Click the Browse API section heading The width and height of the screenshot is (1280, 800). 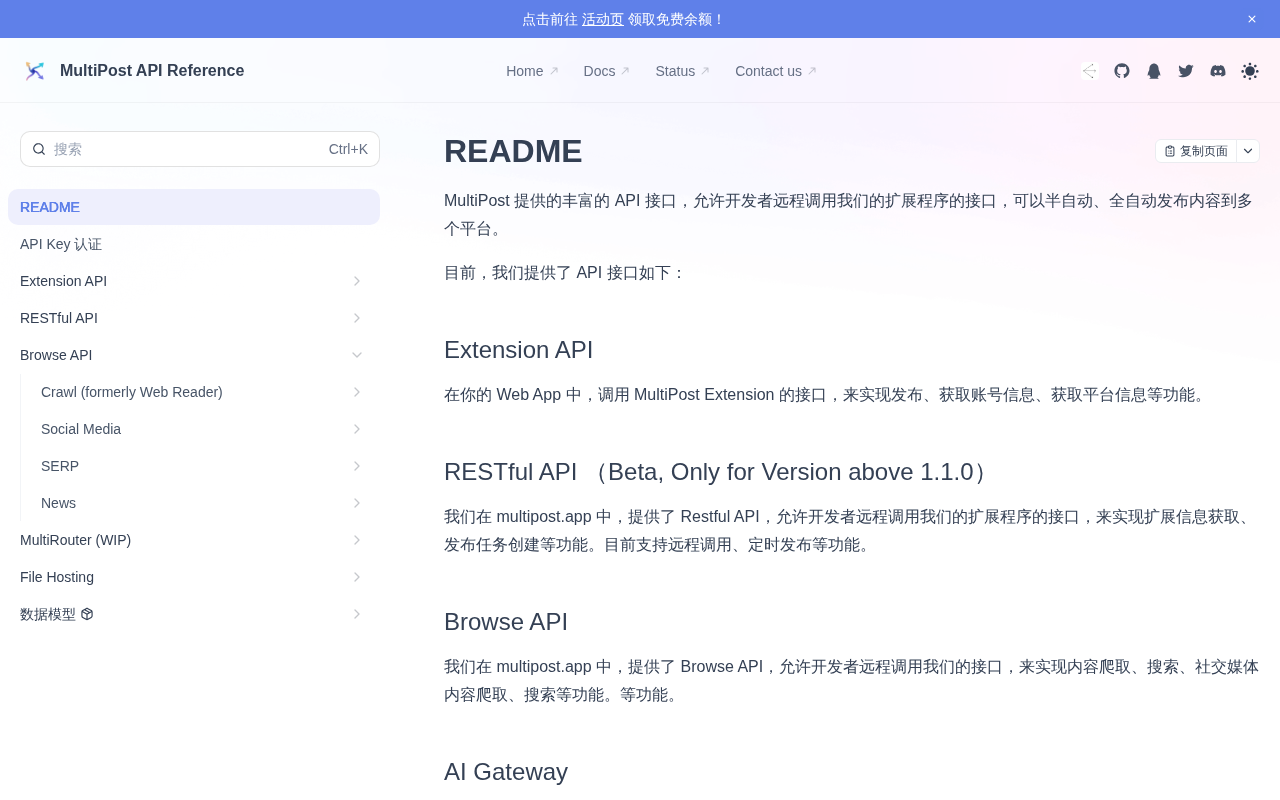point(506,622)
